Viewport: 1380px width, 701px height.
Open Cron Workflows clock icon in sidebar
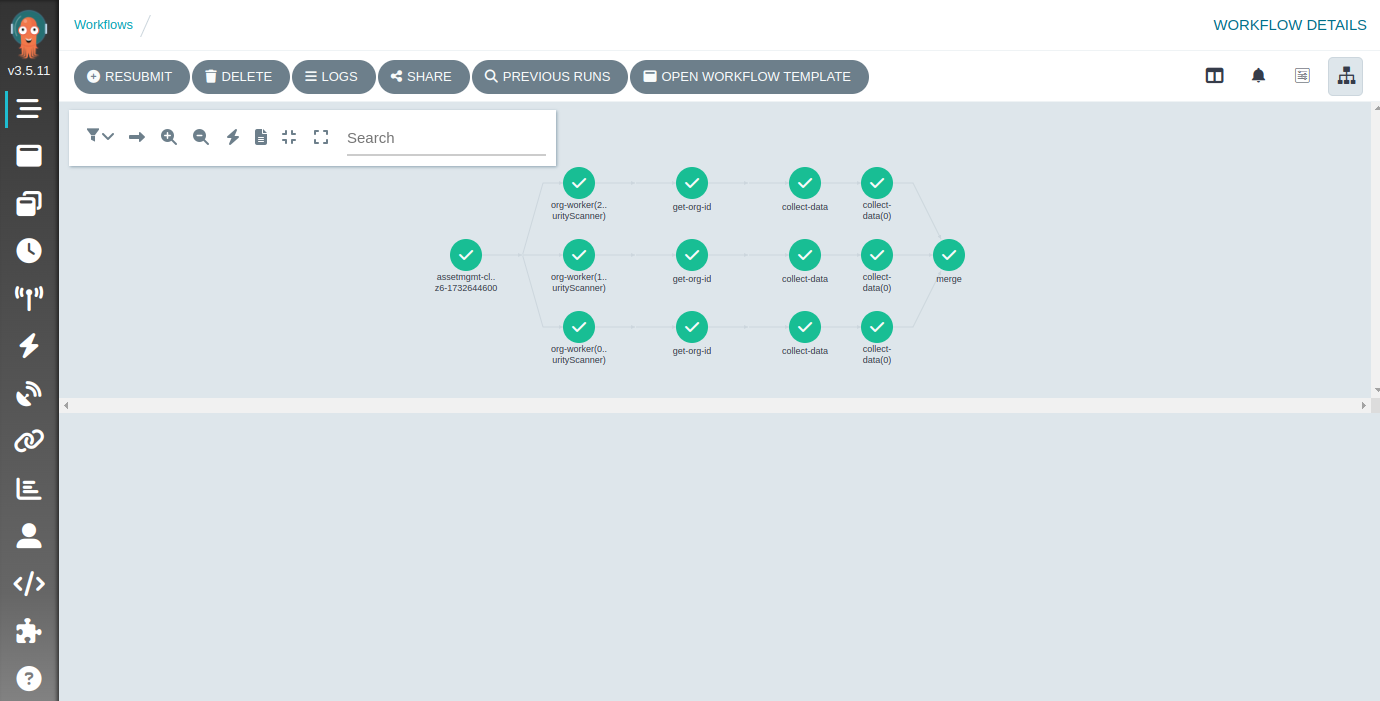point(29,250)
